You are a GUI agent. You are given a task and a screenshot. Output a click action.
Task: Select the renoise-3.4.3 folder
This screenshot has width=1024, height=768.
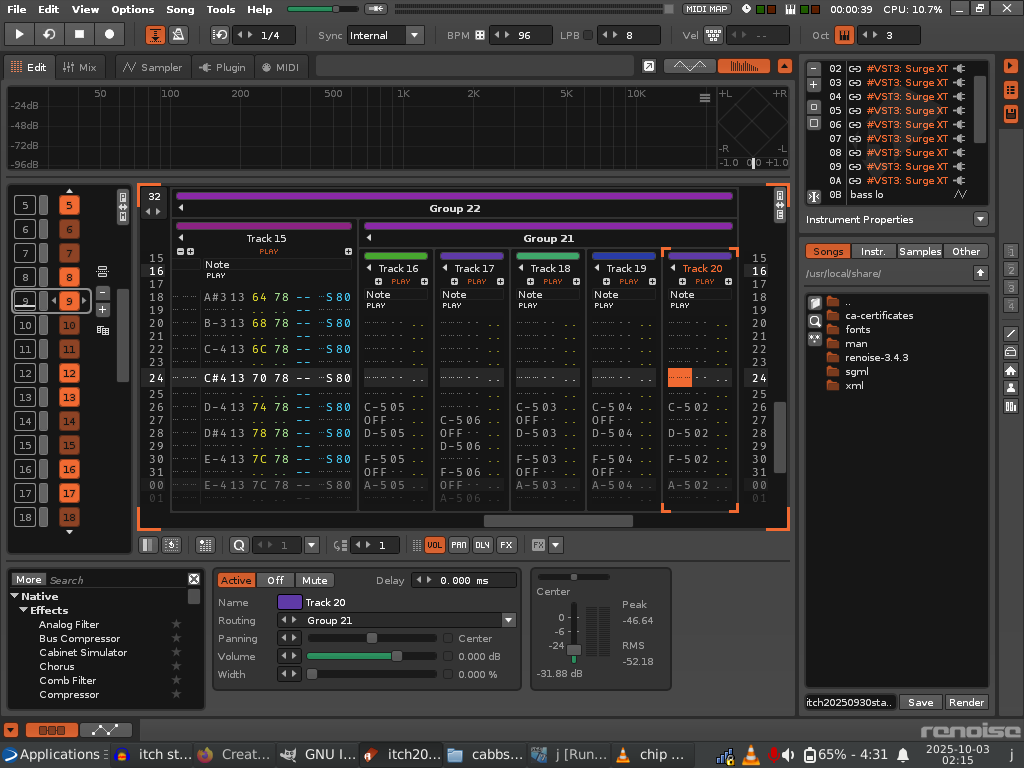(x=876, y=357)
